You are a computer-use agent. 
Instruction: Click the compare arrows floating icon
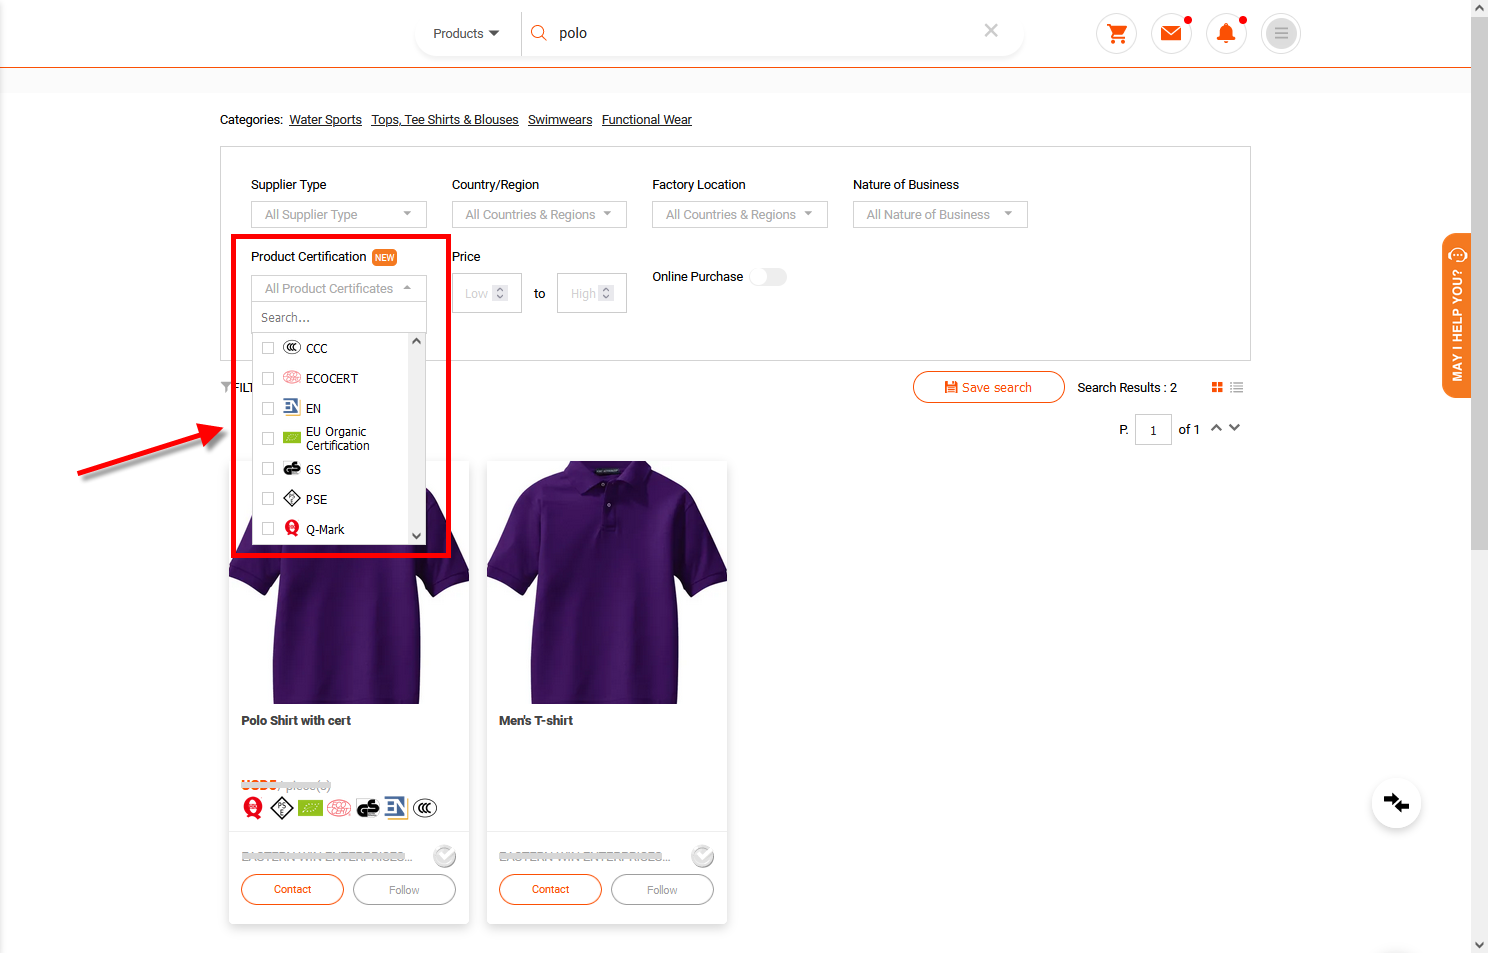click(1396, 803)
